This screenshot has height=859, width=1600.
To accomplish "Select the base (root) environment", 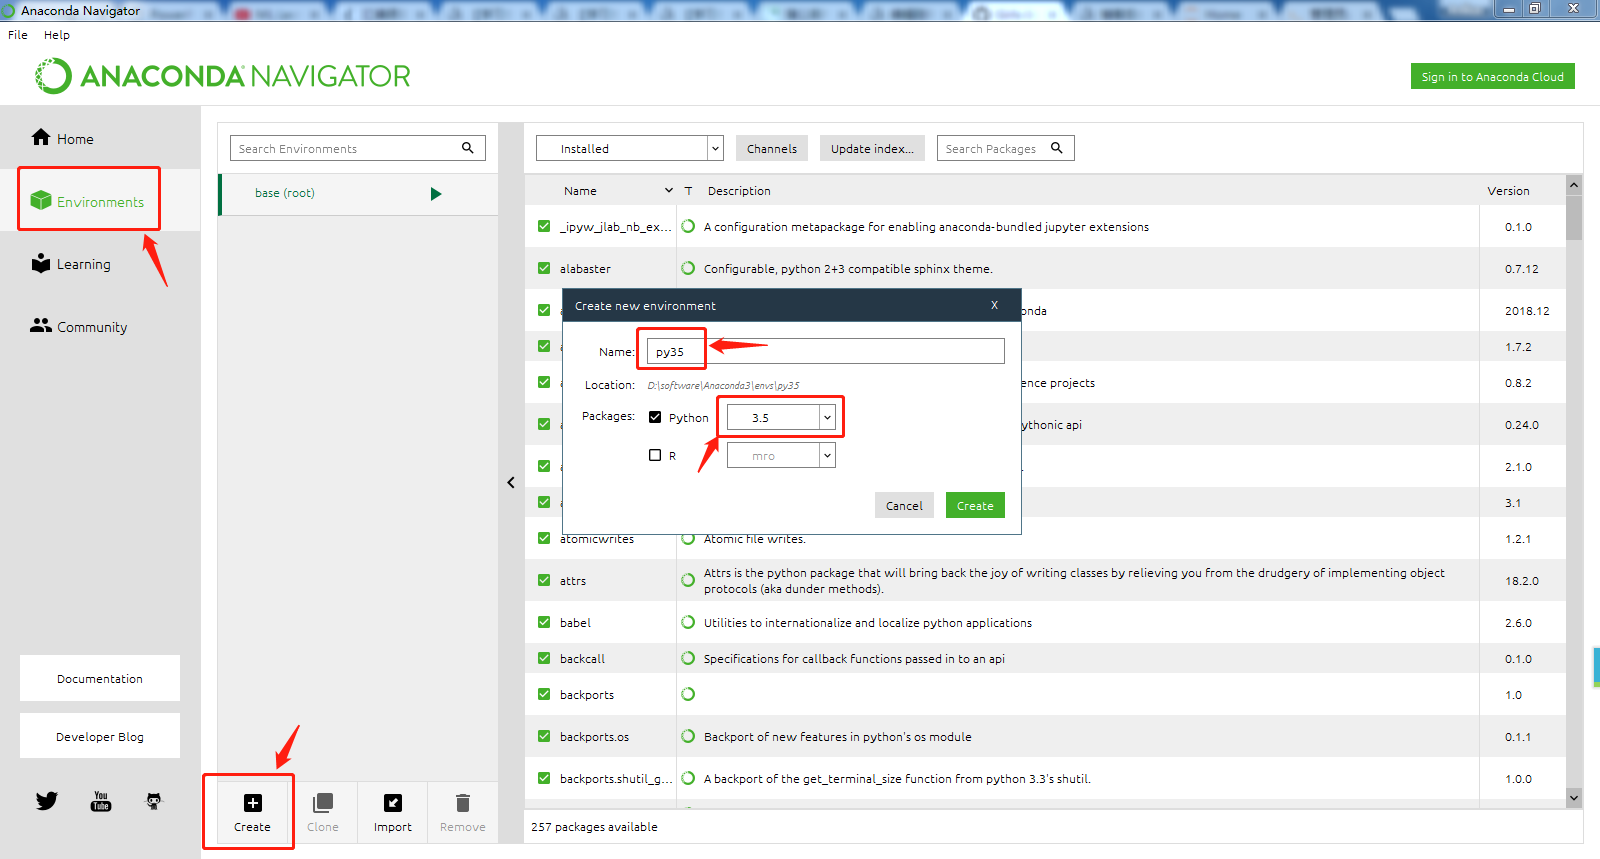I will [358, 194].
